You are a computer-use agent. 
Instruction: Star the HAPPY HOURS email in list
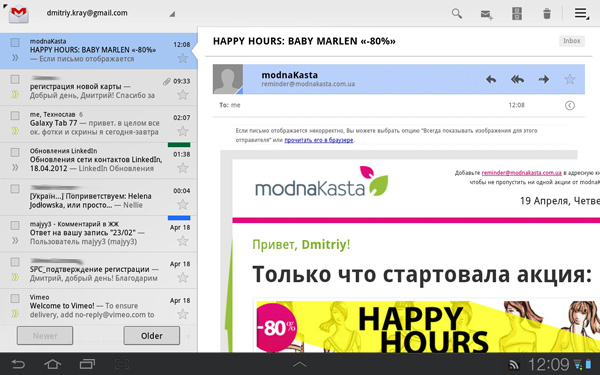(183, 58)
